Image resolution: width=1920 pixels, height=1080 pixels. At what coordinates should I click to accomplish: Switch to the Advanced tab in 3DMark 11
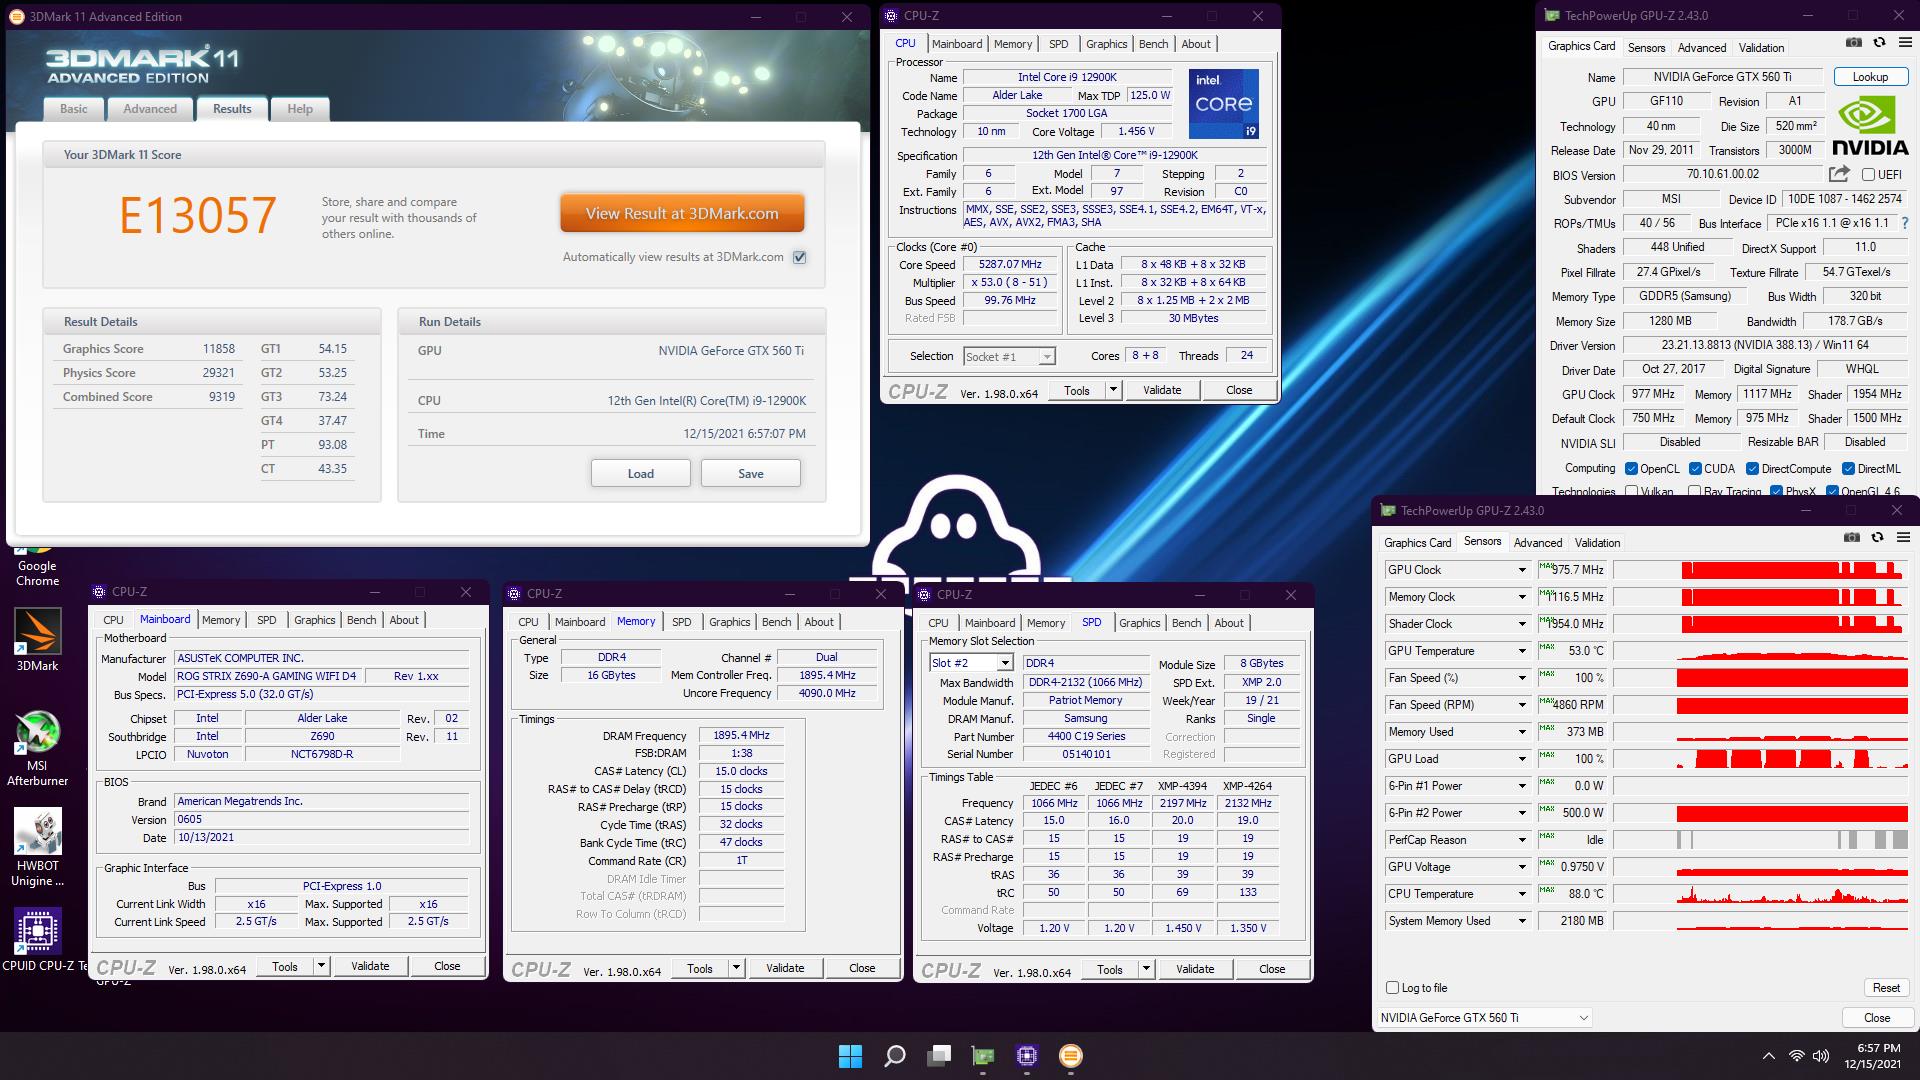(150, 109)
